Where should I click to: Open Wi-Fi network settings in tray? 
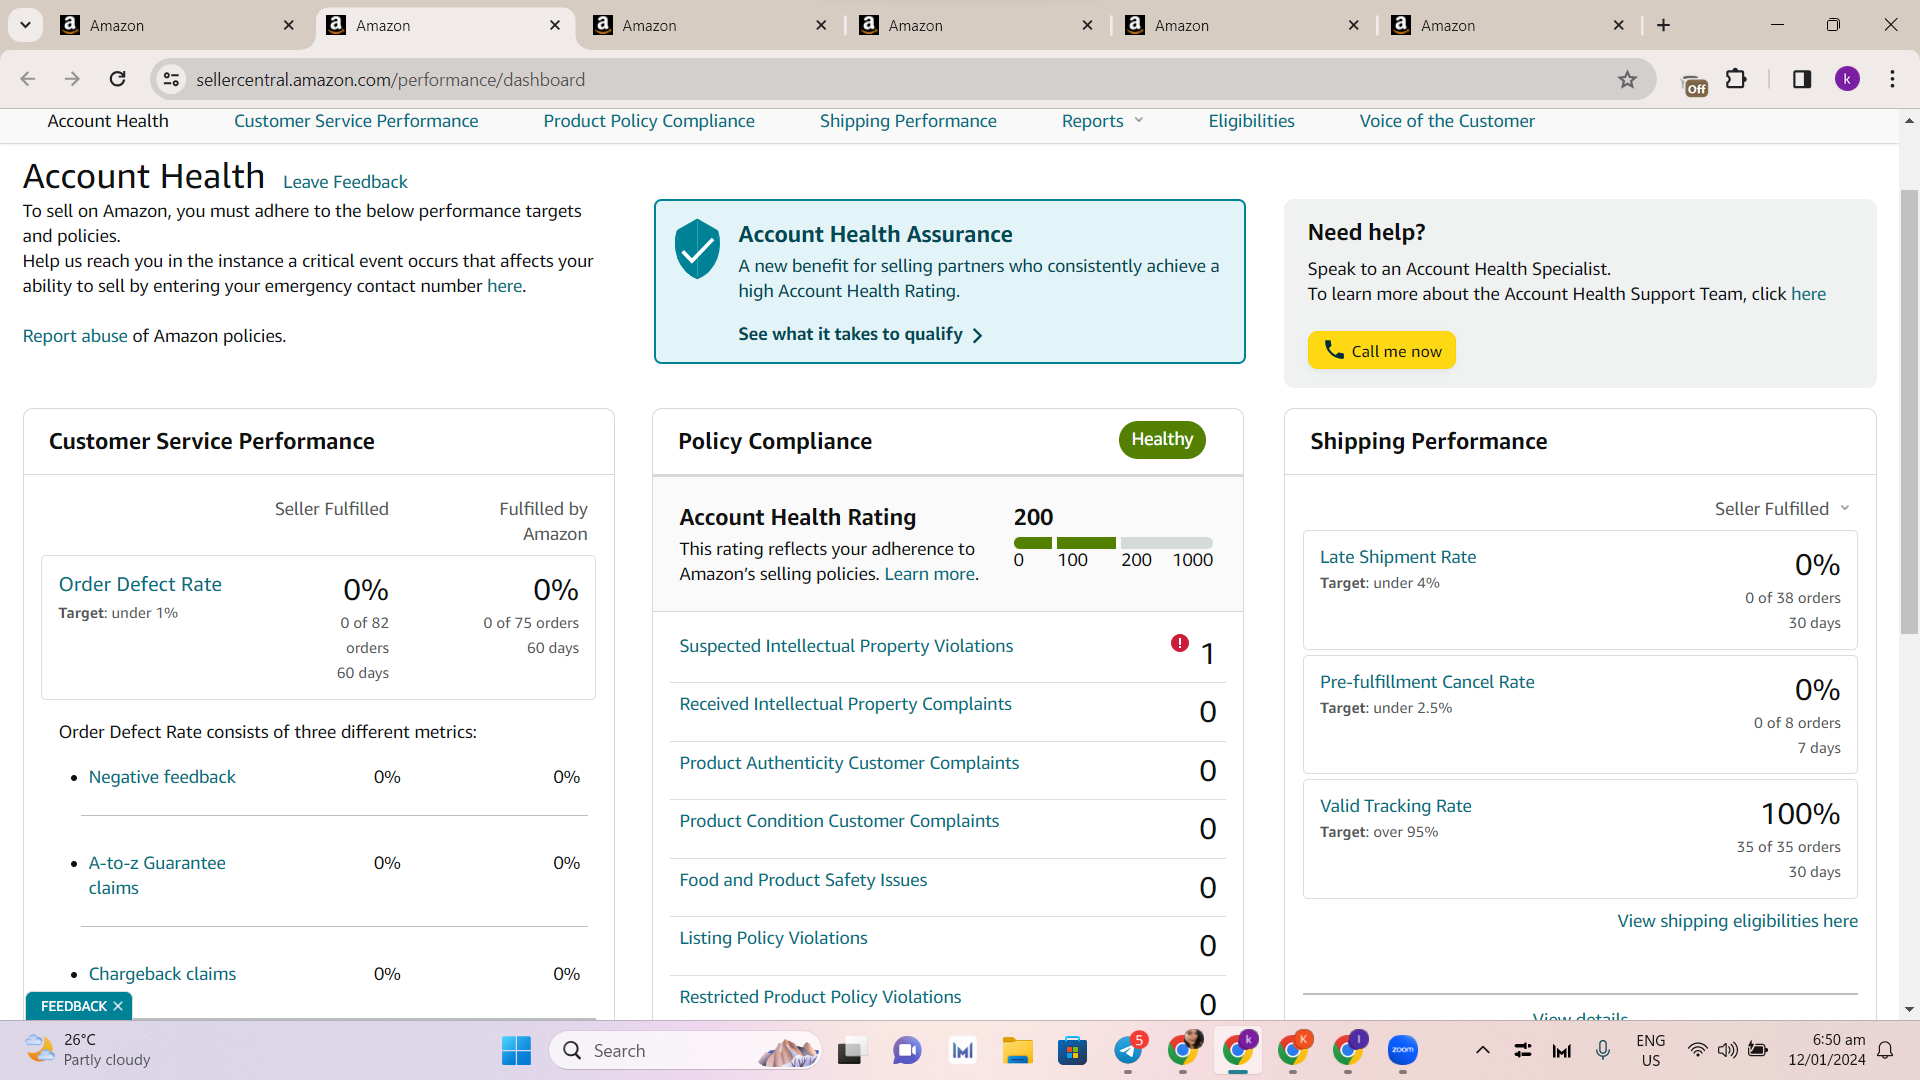tap(1697, 1050)
